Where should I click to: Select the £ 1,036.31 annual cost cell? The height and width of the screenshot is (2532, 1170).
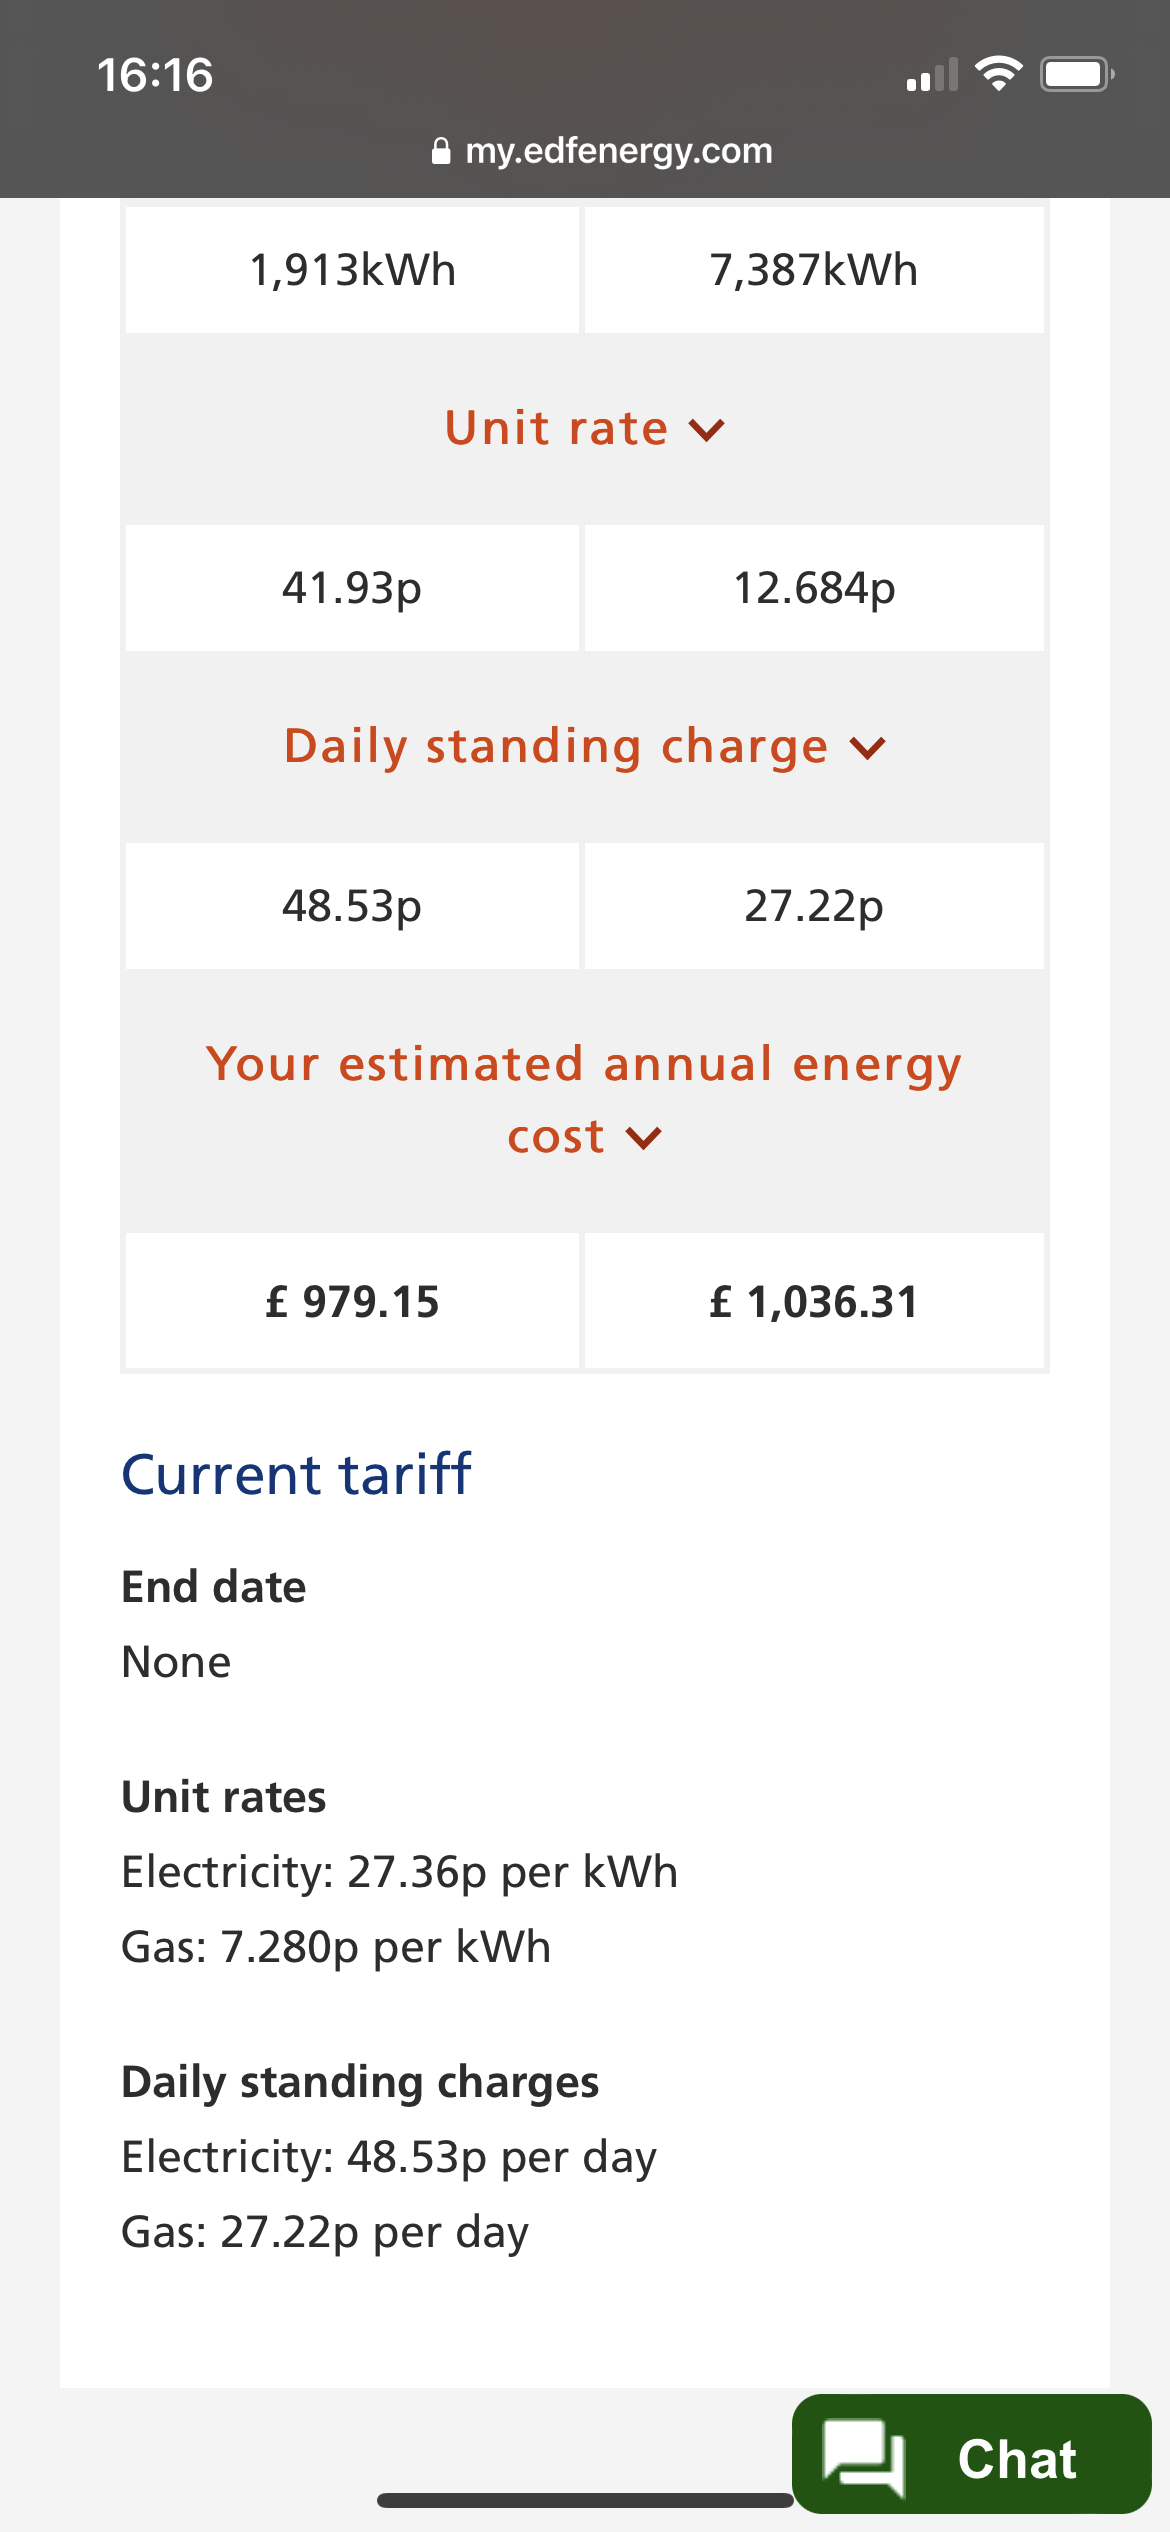(814, 1301)
